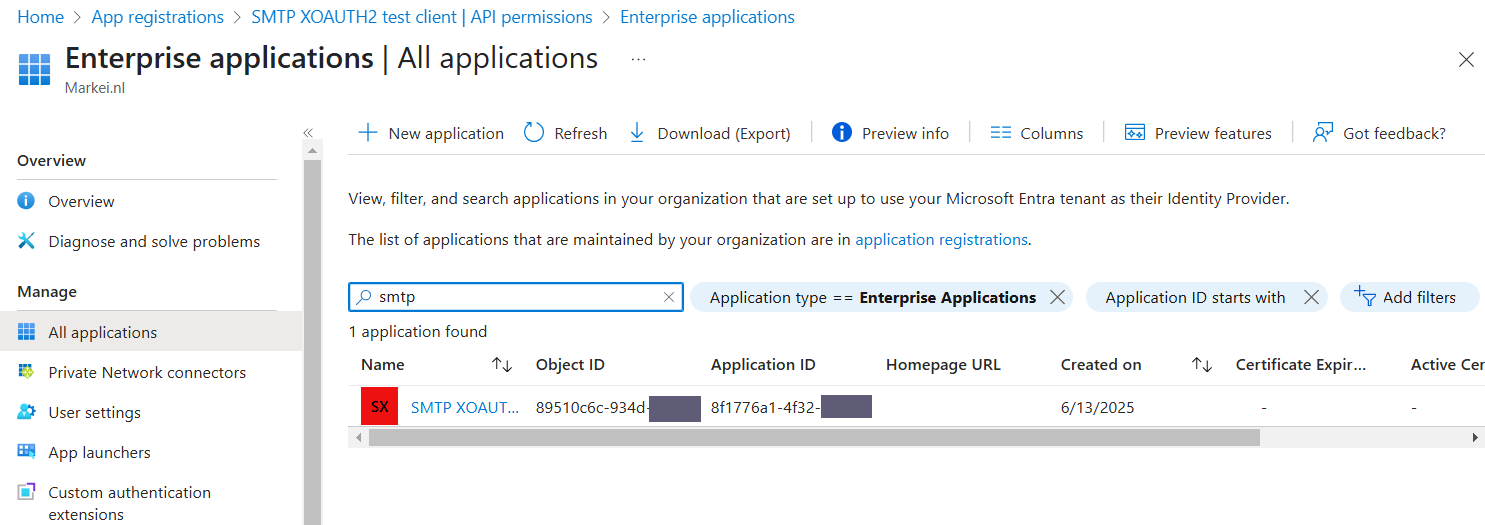This screenshot has width=1485, height=525.
Task: Select Diagnose and solve problems menu item
Action: [154, 241]
